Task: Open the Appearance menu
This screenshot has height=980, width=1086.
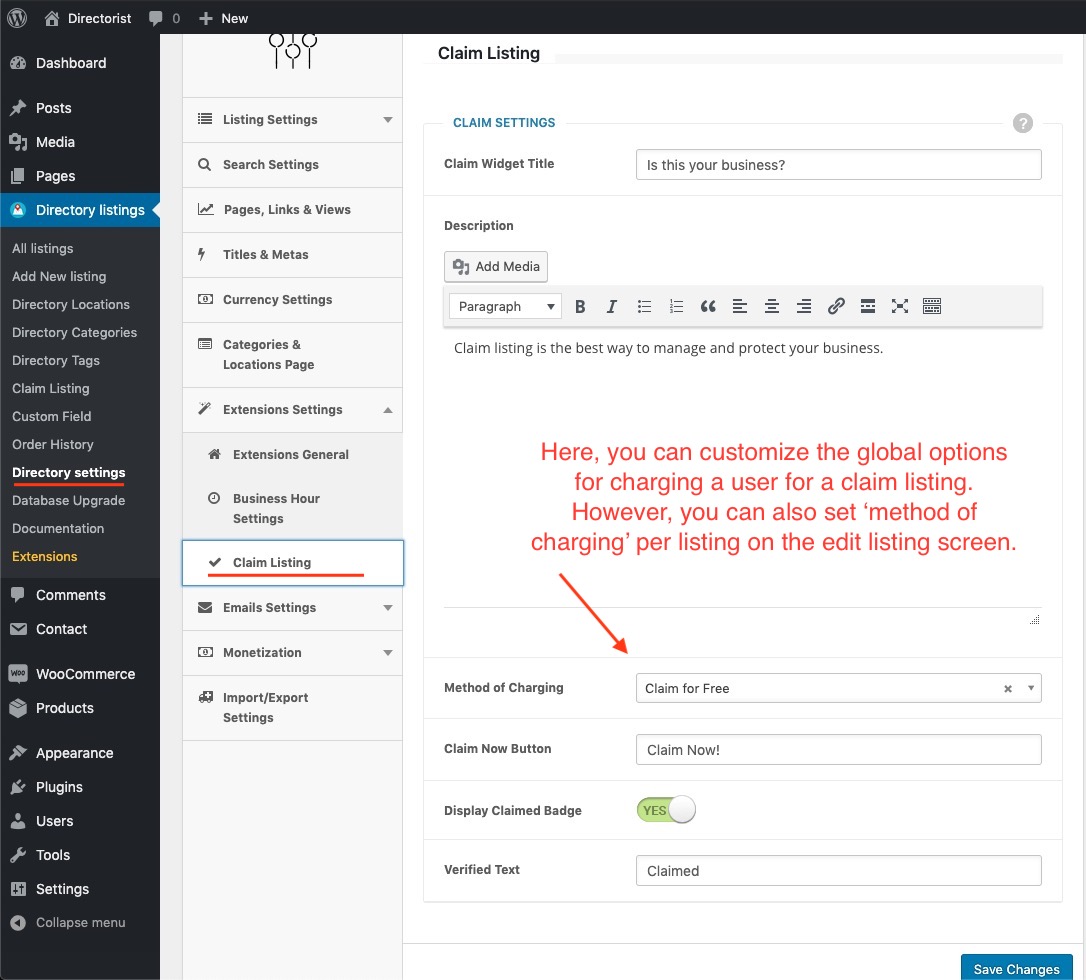Action: point(80,753)
